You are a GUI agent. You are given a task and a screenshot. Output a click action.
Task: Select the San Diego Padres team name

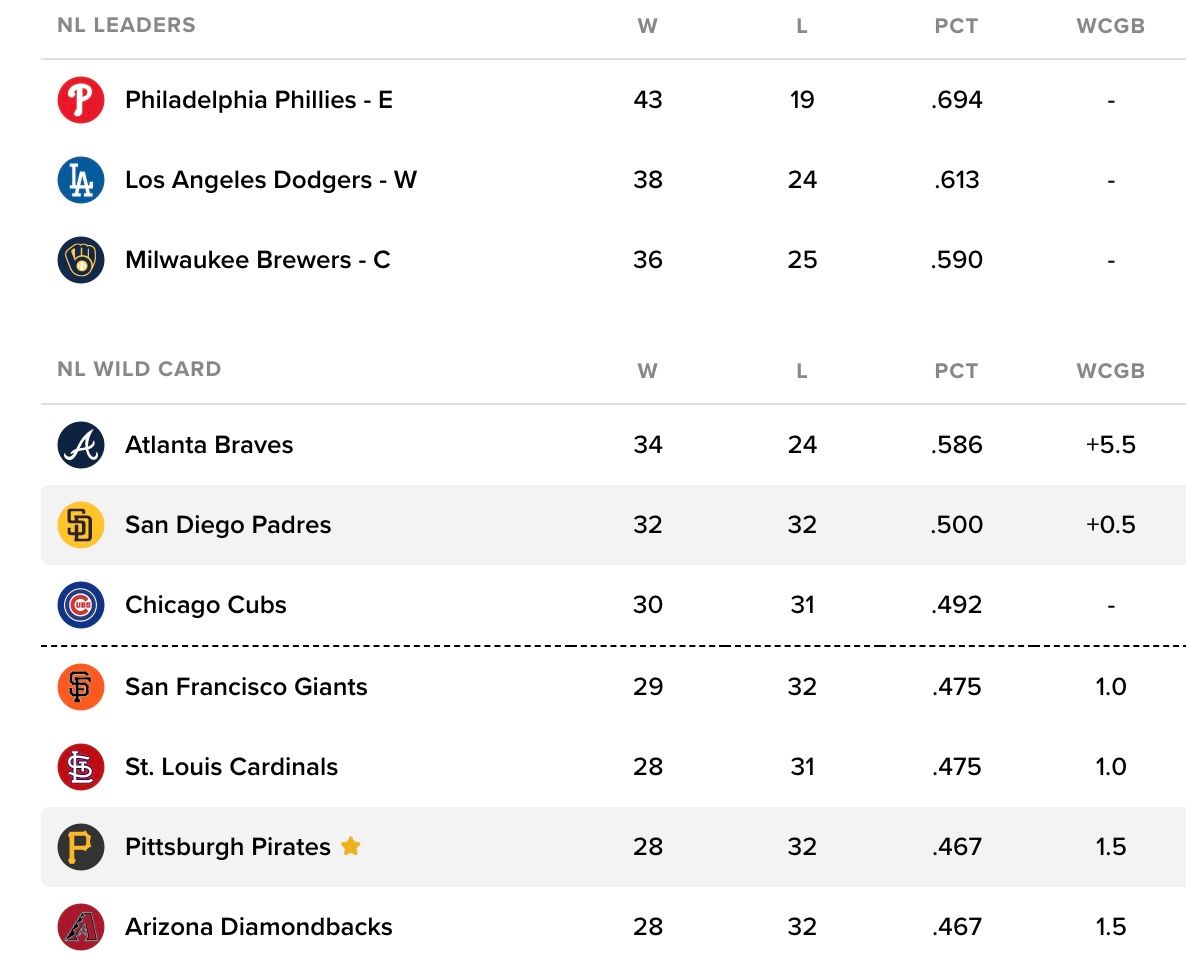[228, 525]
